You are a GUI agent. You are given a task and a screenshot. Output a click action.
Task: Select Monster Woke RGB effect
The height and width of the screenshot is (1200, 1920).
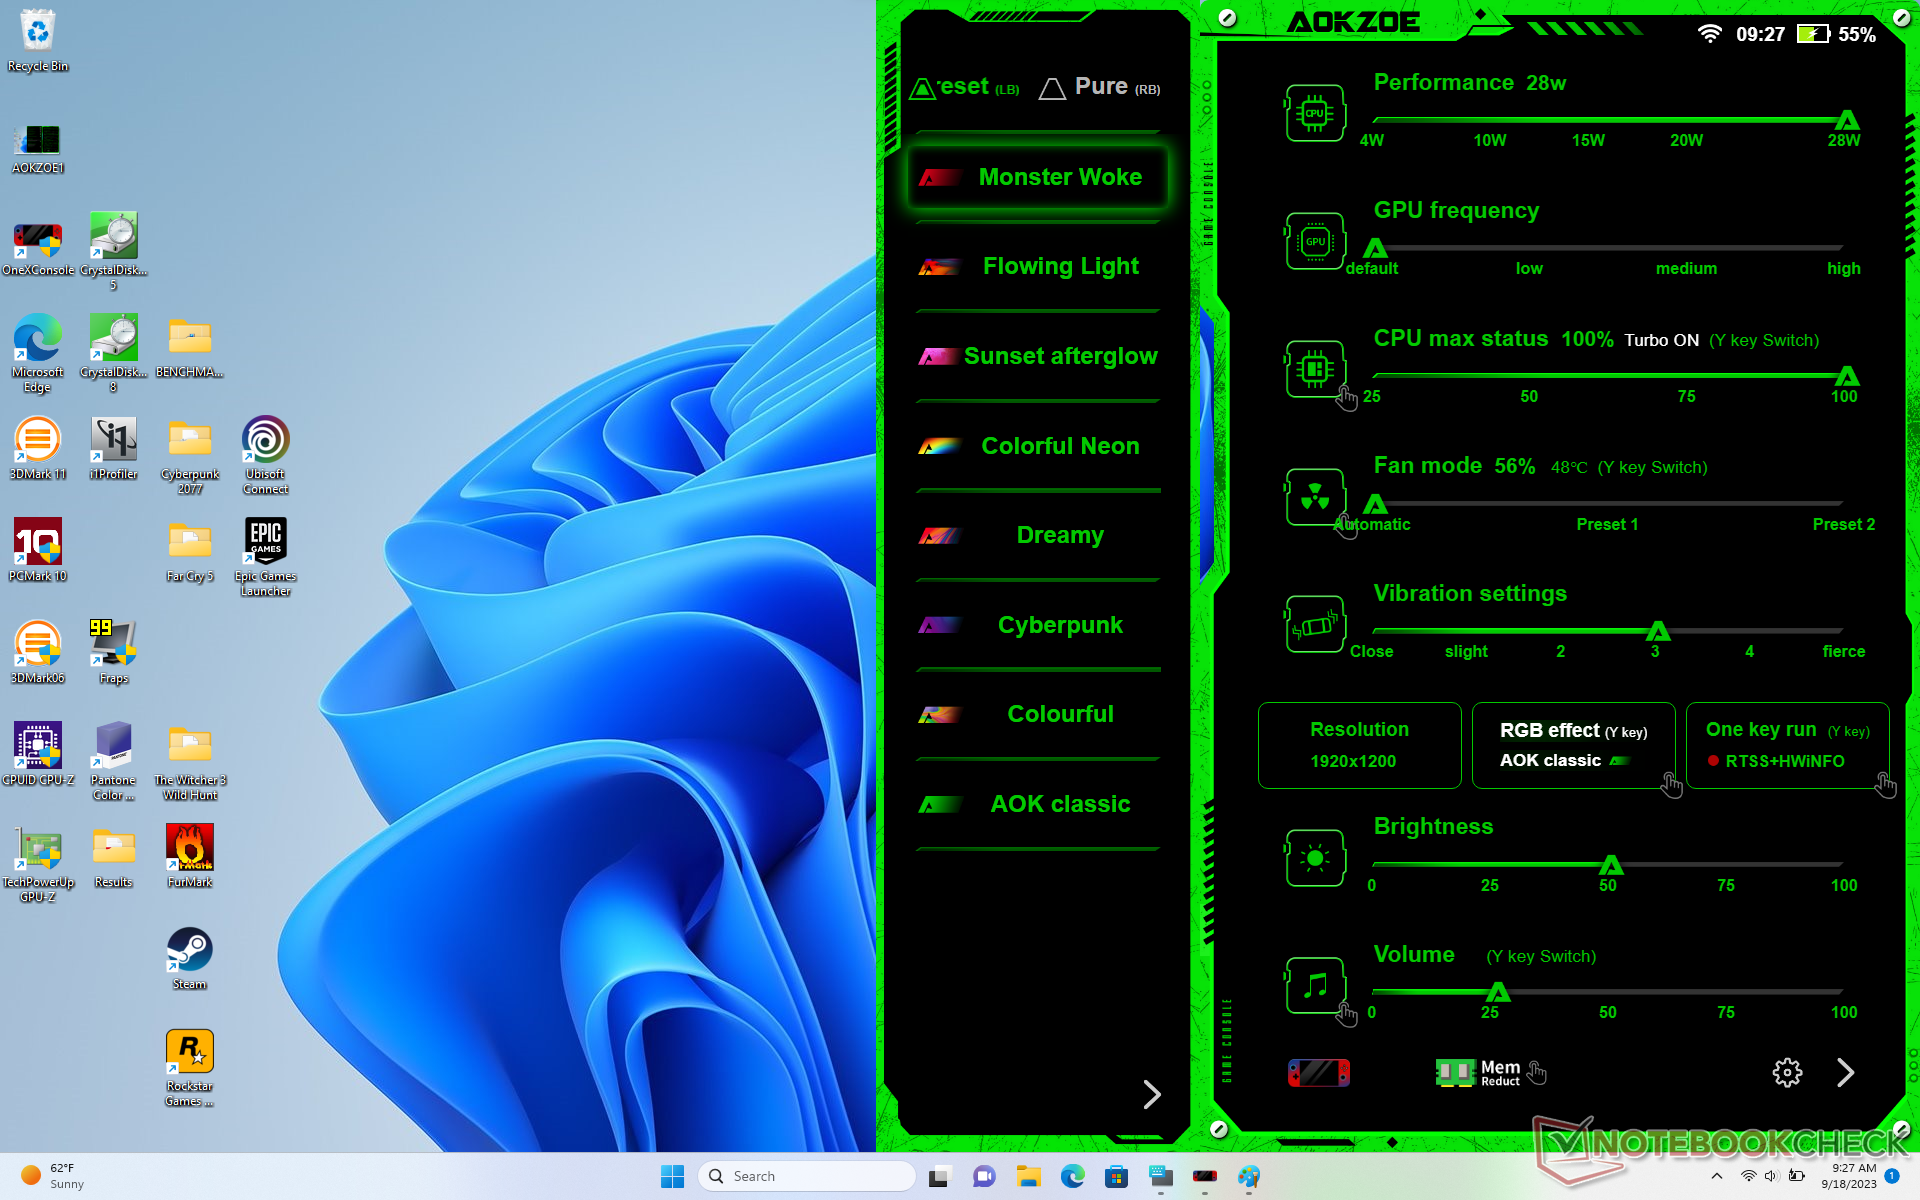1038,177
